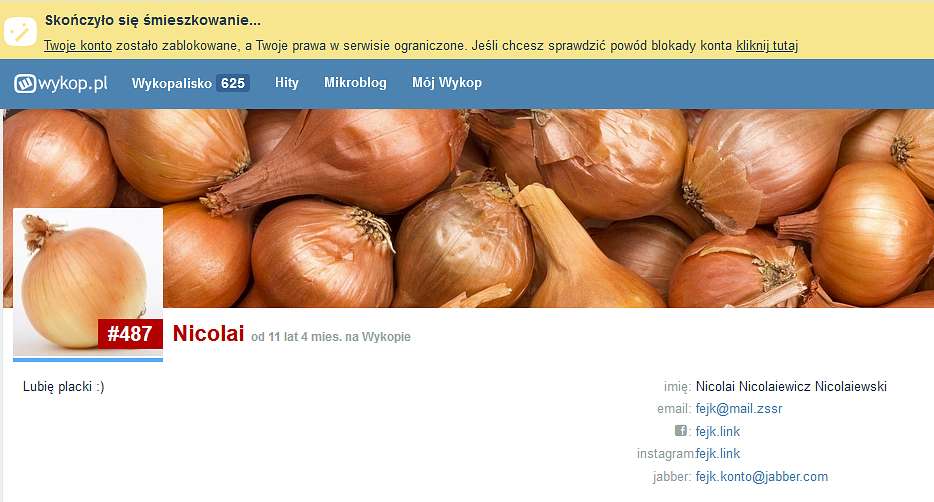
Task: Click the 'kliknij tutaj' link
Action: tap(767, 45)
